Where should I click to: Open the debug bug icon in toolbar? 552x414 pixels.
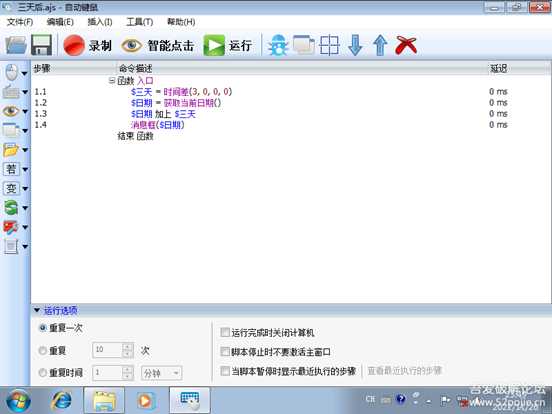tap(278, 45)
